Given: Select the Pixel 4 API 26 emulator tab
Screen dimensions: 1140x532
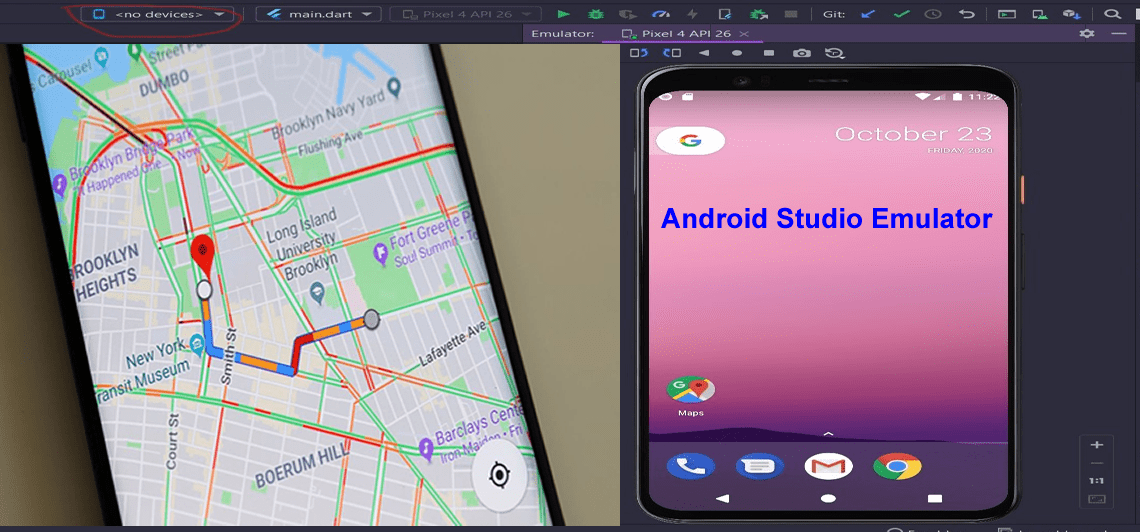Looking at the screenshot, I should [678, 34].
